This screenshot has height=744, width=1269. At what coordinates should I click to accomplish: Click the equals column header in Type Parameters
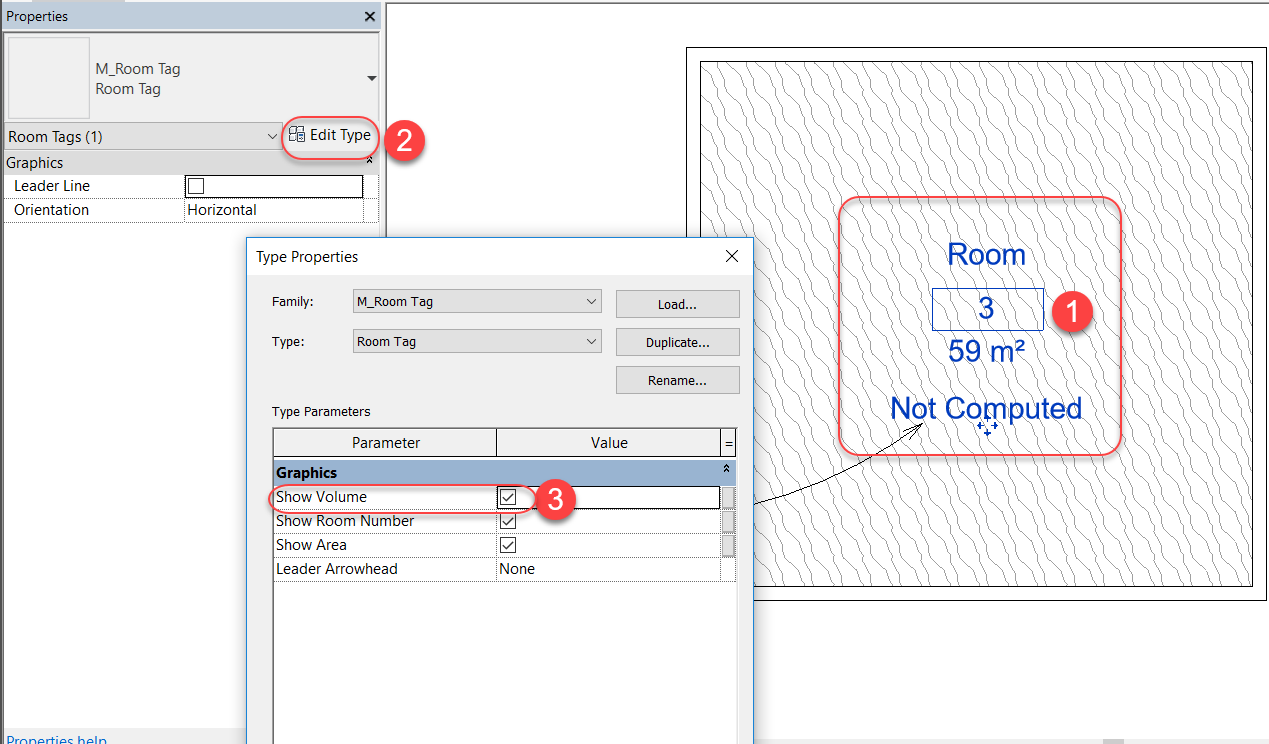pyautogui.click(x=727, y=442)
